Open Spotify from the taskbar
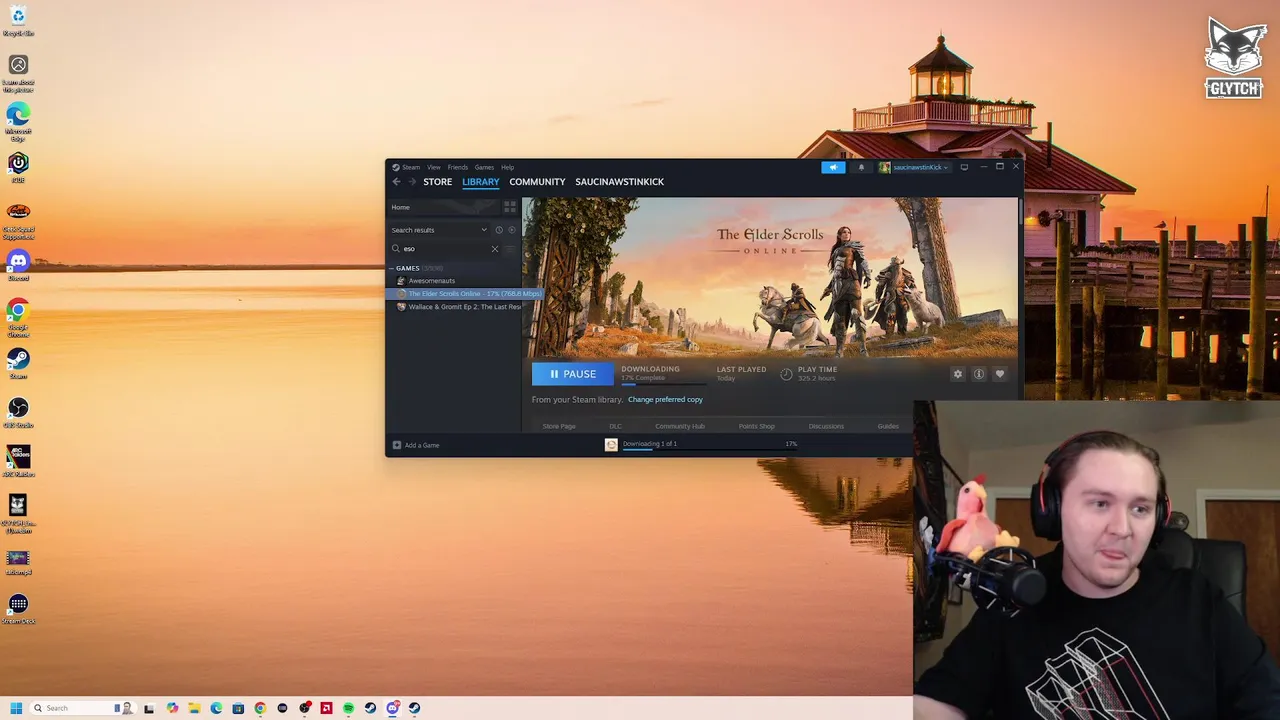Image resolution: width=1280 pixels, height=720 pixels. point(348,708)
